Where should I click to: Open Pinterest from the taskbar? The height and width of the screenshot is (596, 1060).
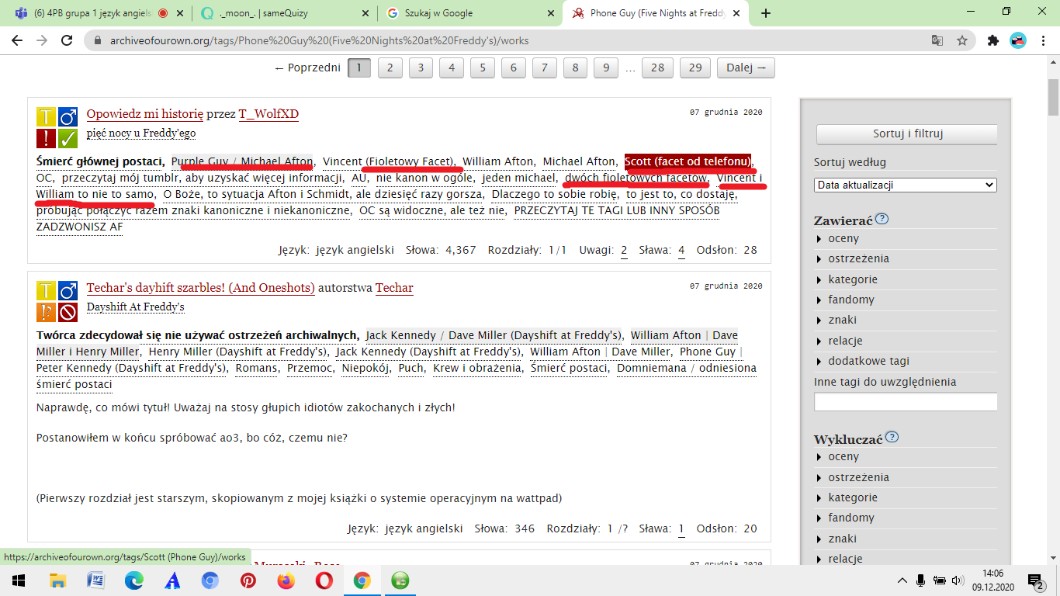[247, 580]
